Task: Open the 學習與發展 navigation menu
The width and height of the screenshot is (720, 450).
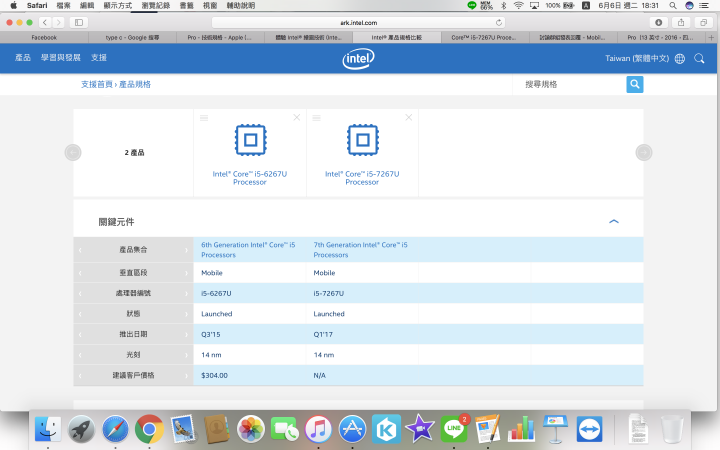Action: (x=61, y=57)
